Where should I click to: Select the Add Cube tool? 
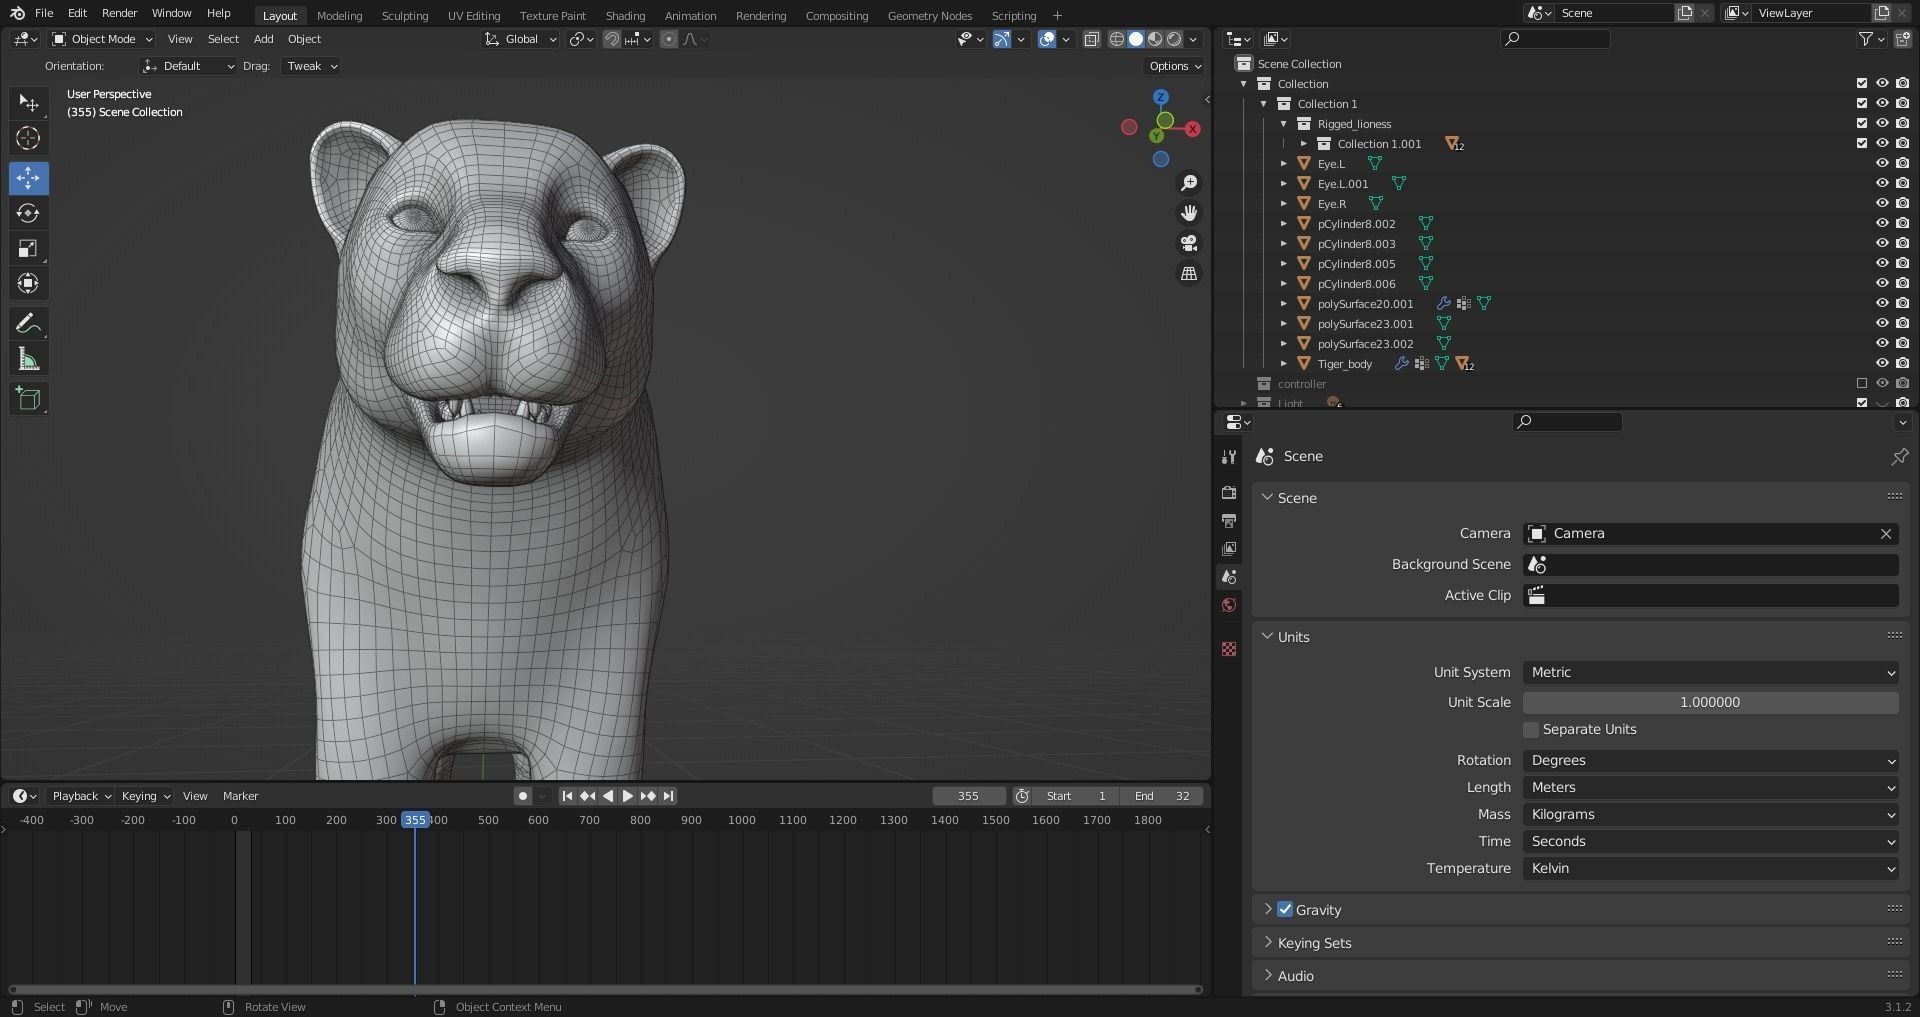coord(28,398)
